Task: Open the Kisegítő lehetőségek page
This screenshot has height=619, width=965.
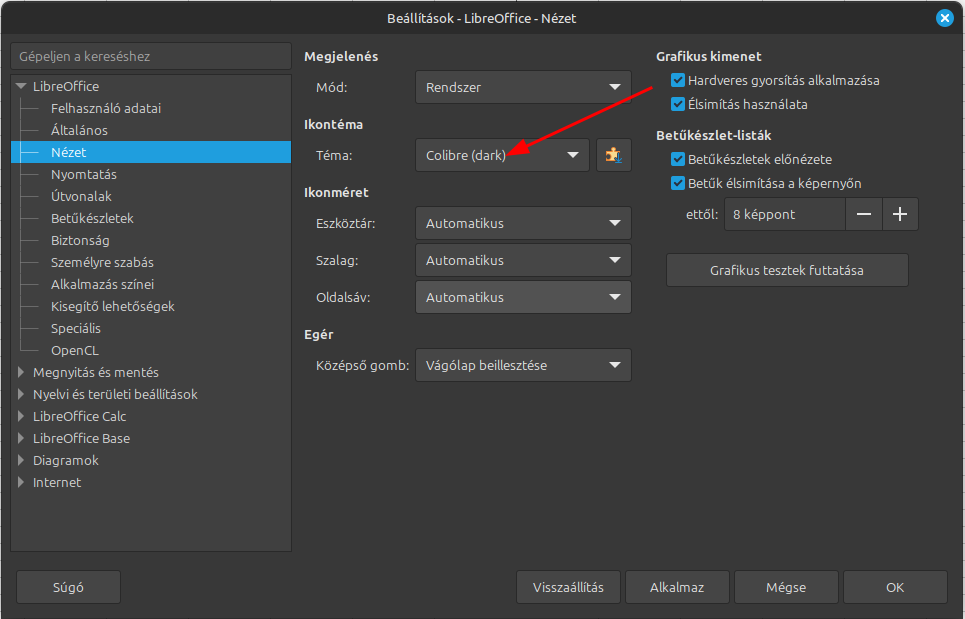Action: click(x=113, y=306)
